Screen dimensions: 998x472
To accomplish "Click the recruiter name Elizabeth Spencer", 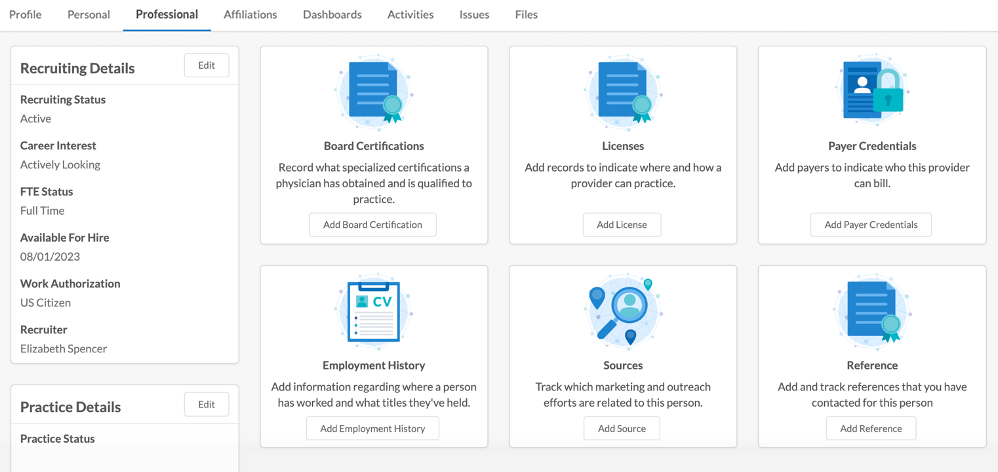I will tap(64, 349).
